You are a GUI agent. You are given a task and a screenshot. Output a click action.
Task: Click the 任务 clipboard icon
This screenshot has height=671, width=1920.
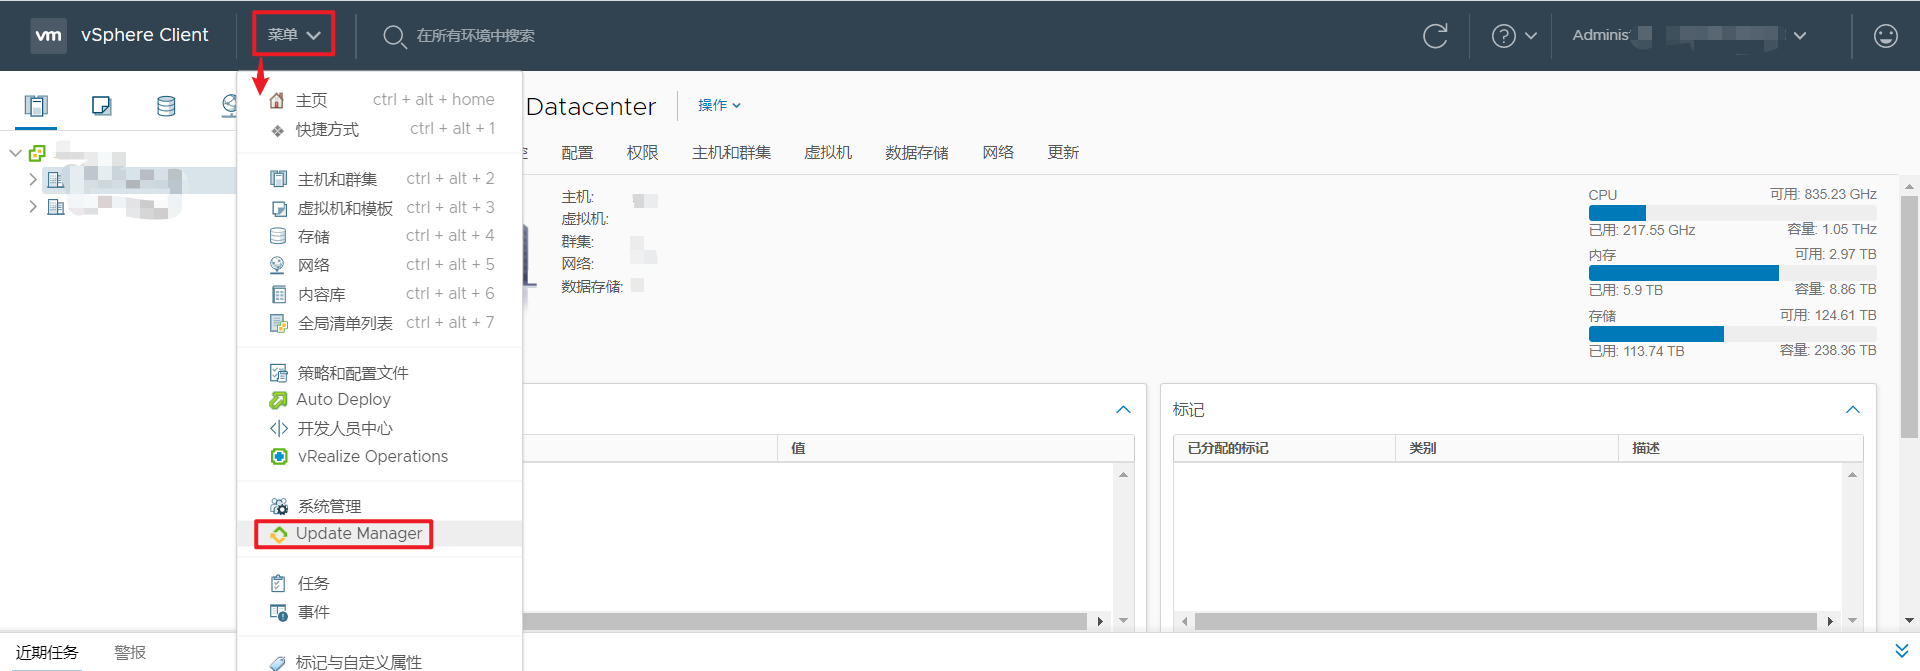click(x=278, y=583)
